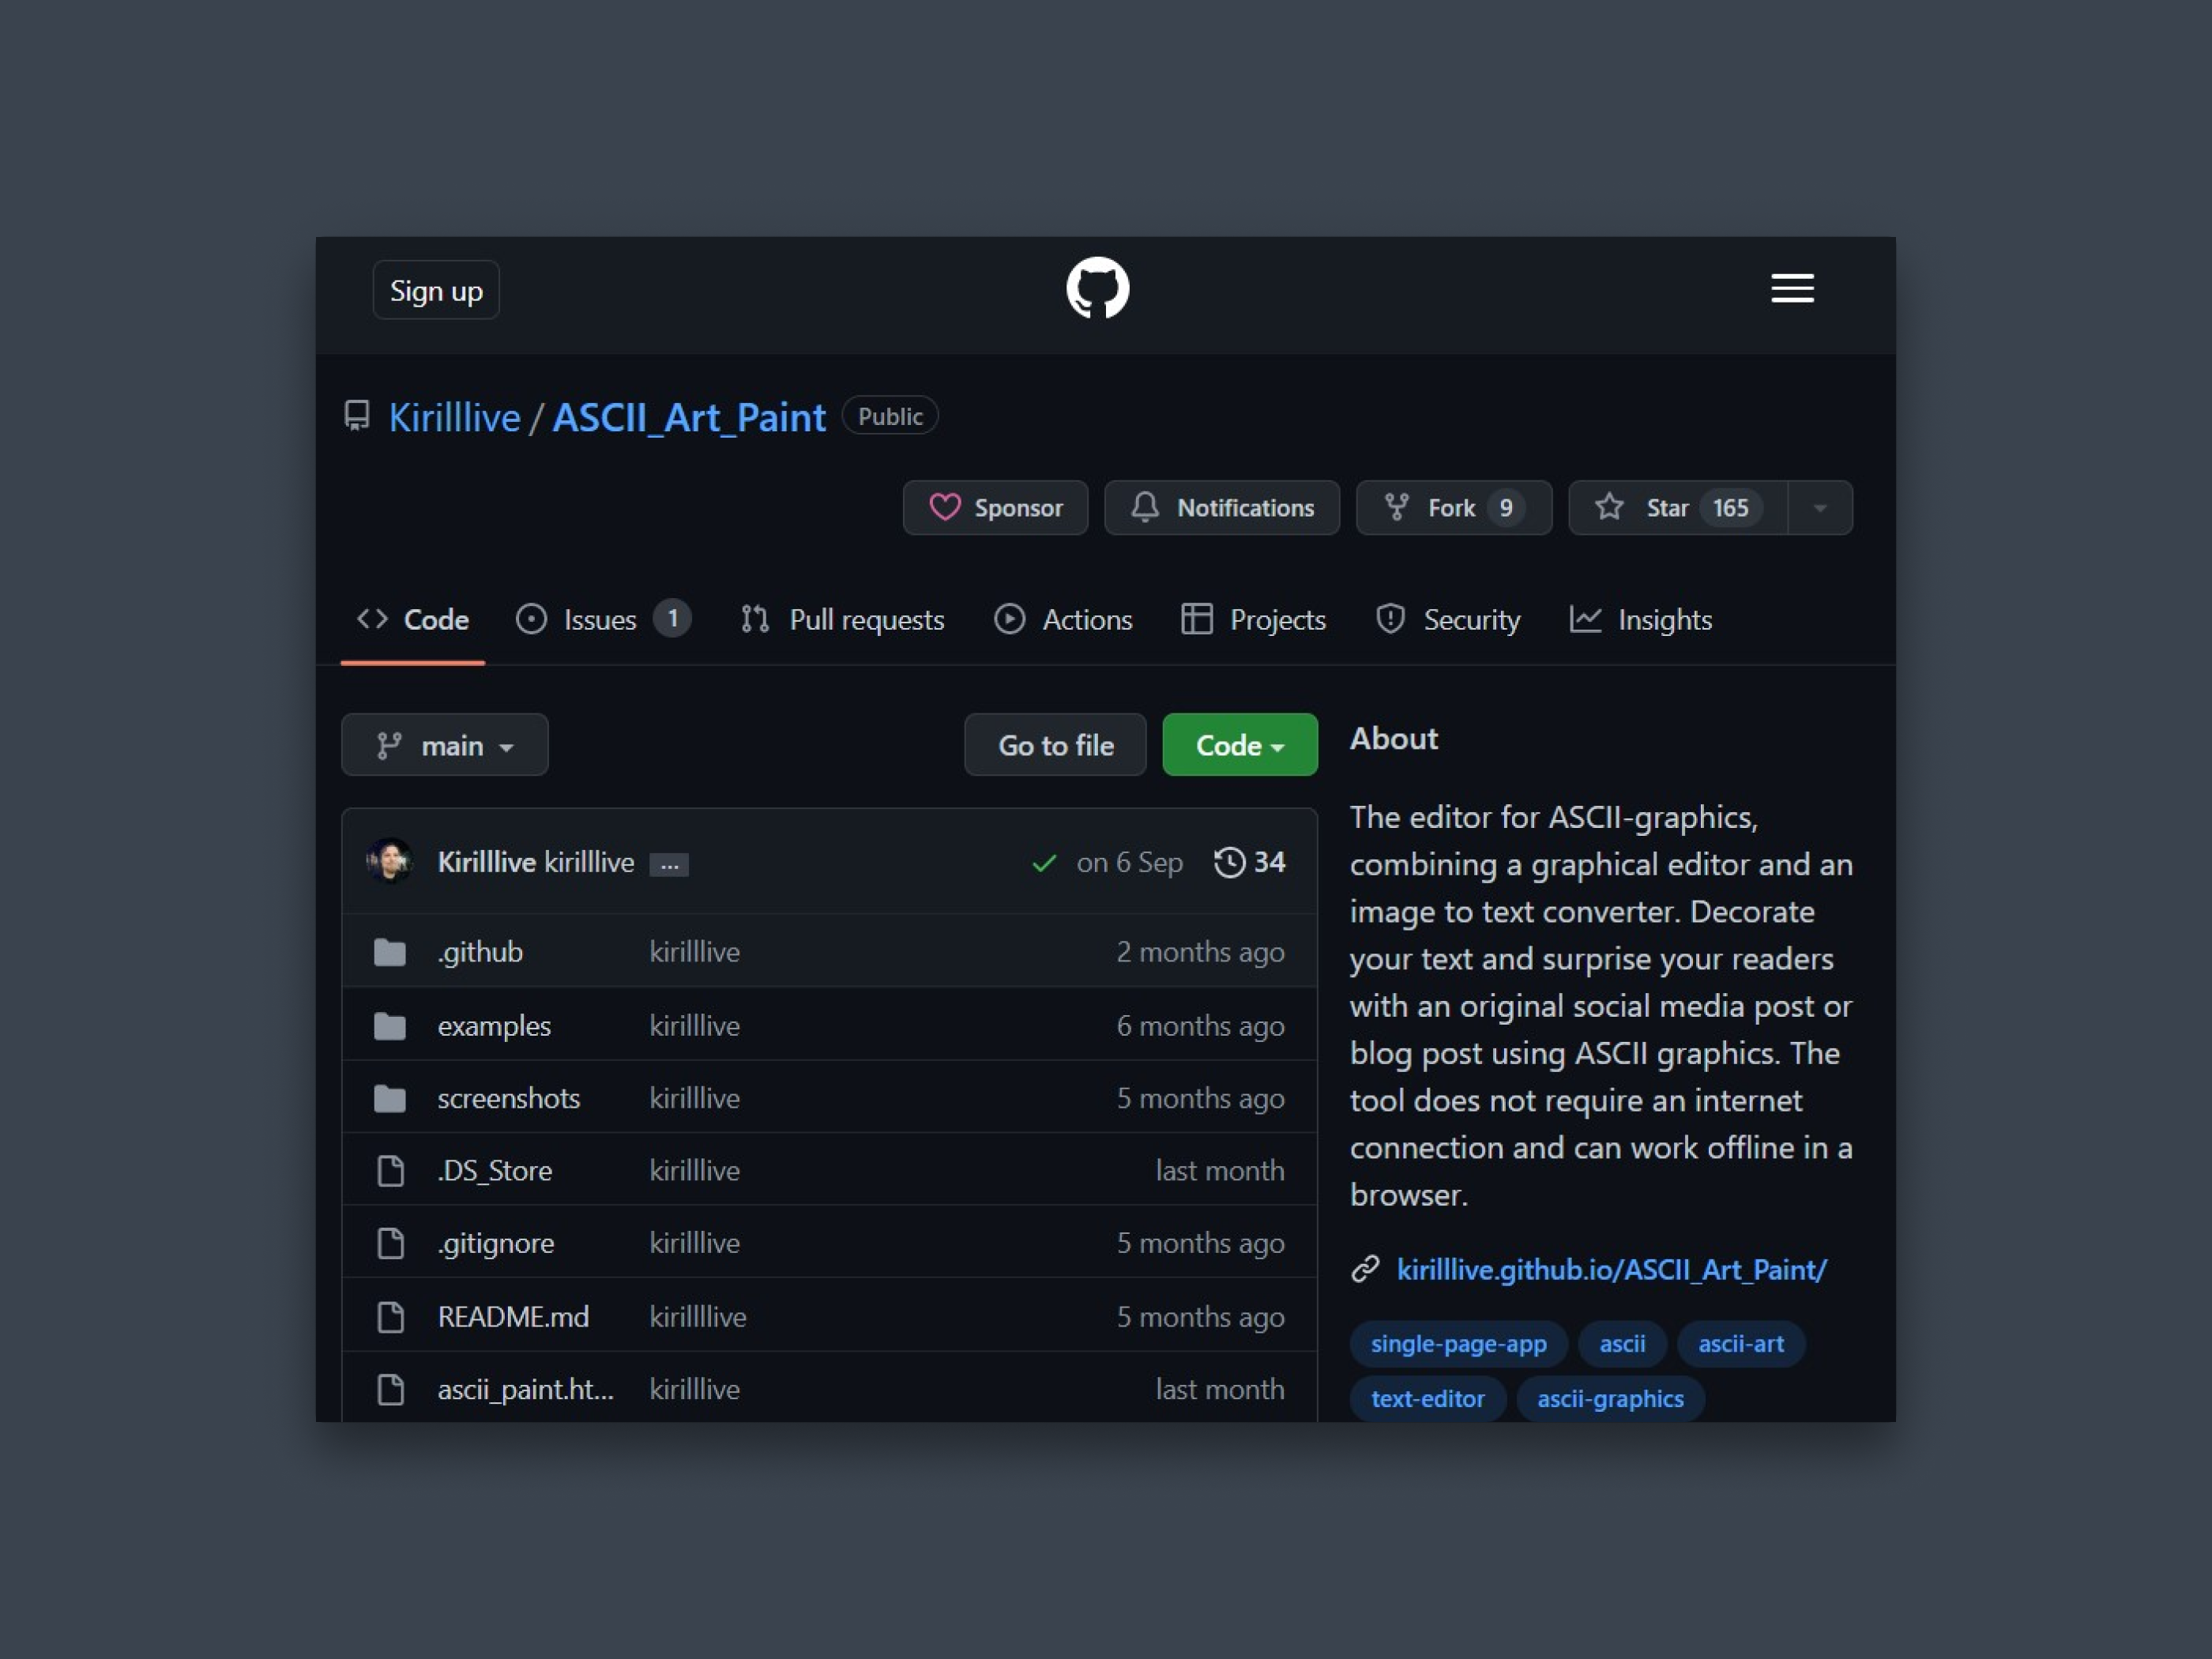
Task: Fork the repository
Action: pos(1452,508)
